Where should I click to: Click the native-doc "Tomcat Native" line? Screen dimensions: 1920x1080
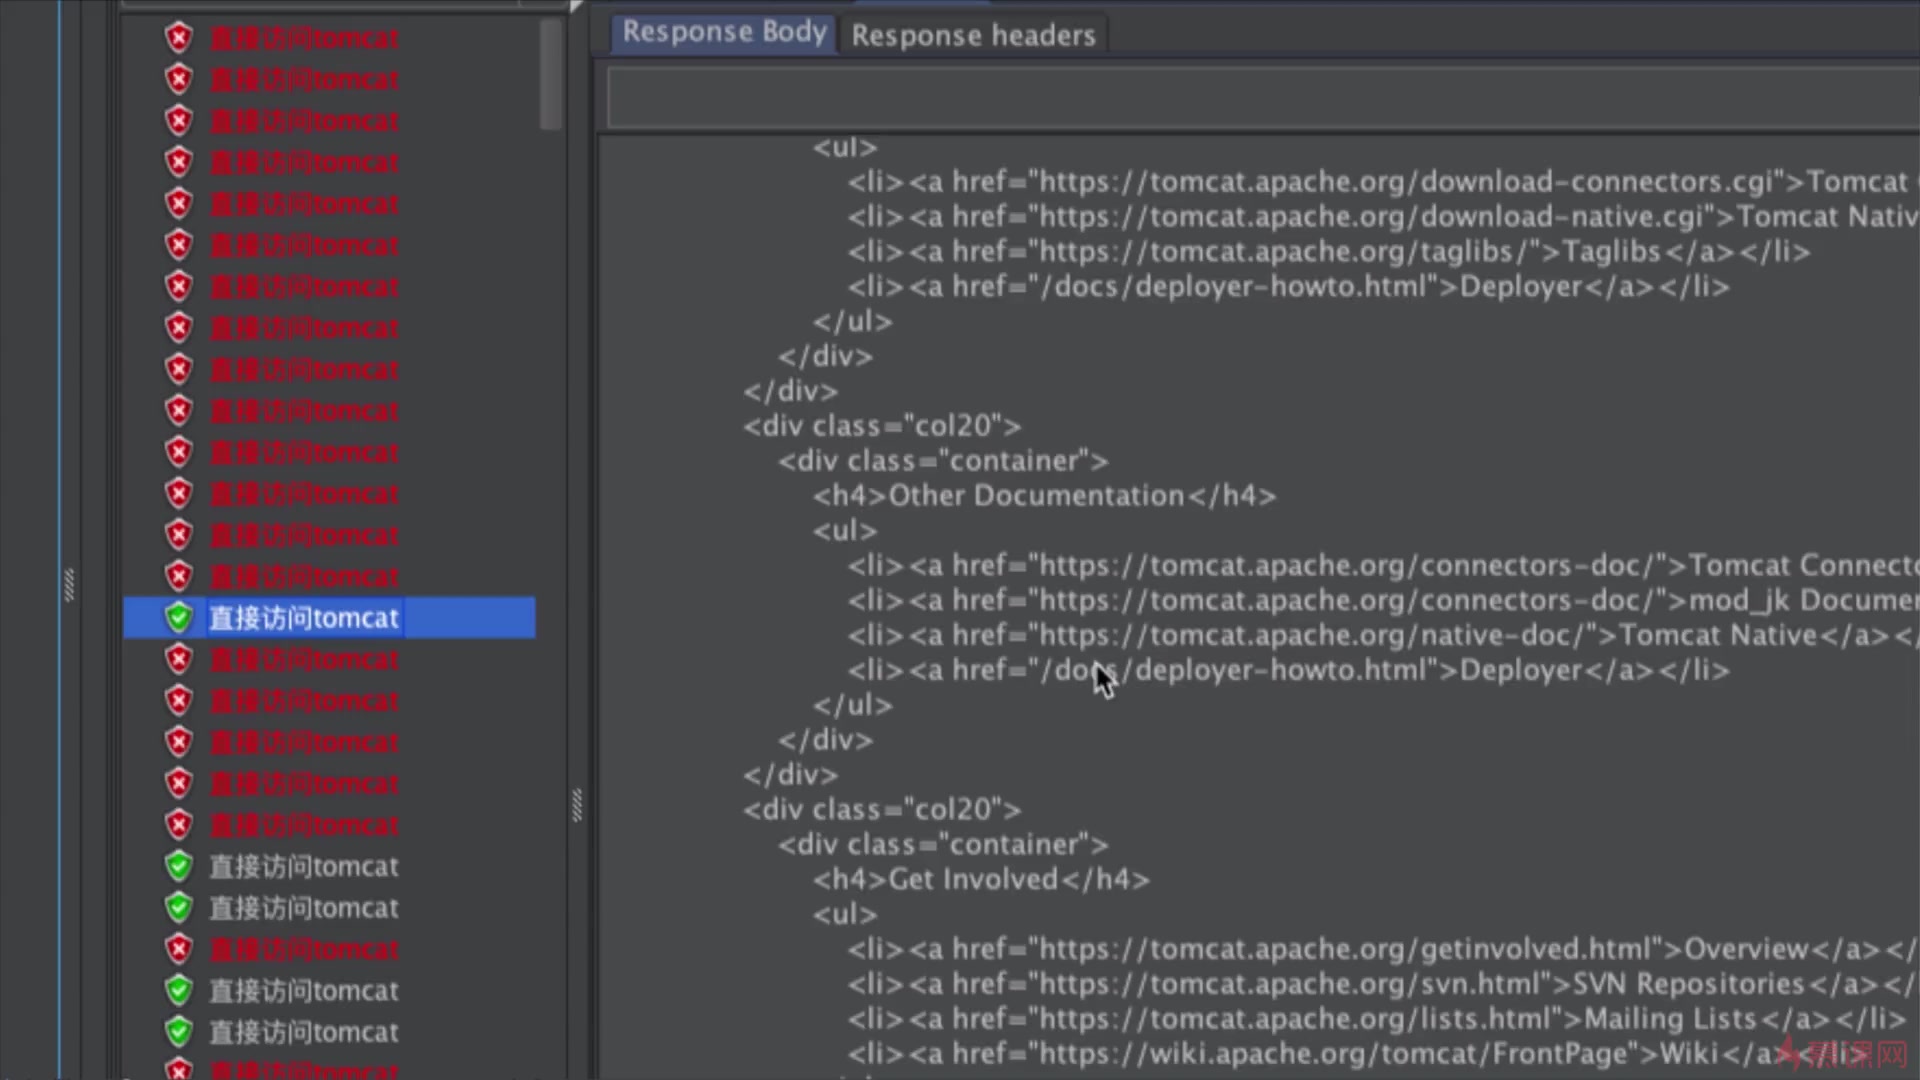1383,635
